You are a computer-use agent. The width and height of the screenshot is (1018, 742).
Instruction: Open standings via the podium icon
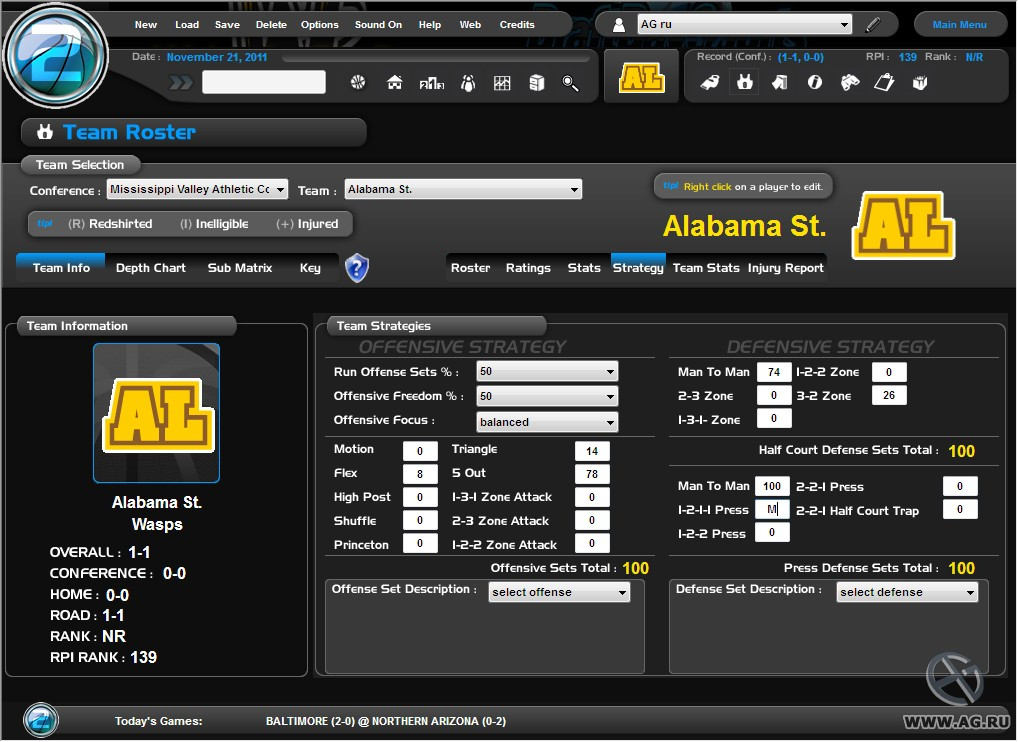(x=432, y=83)
